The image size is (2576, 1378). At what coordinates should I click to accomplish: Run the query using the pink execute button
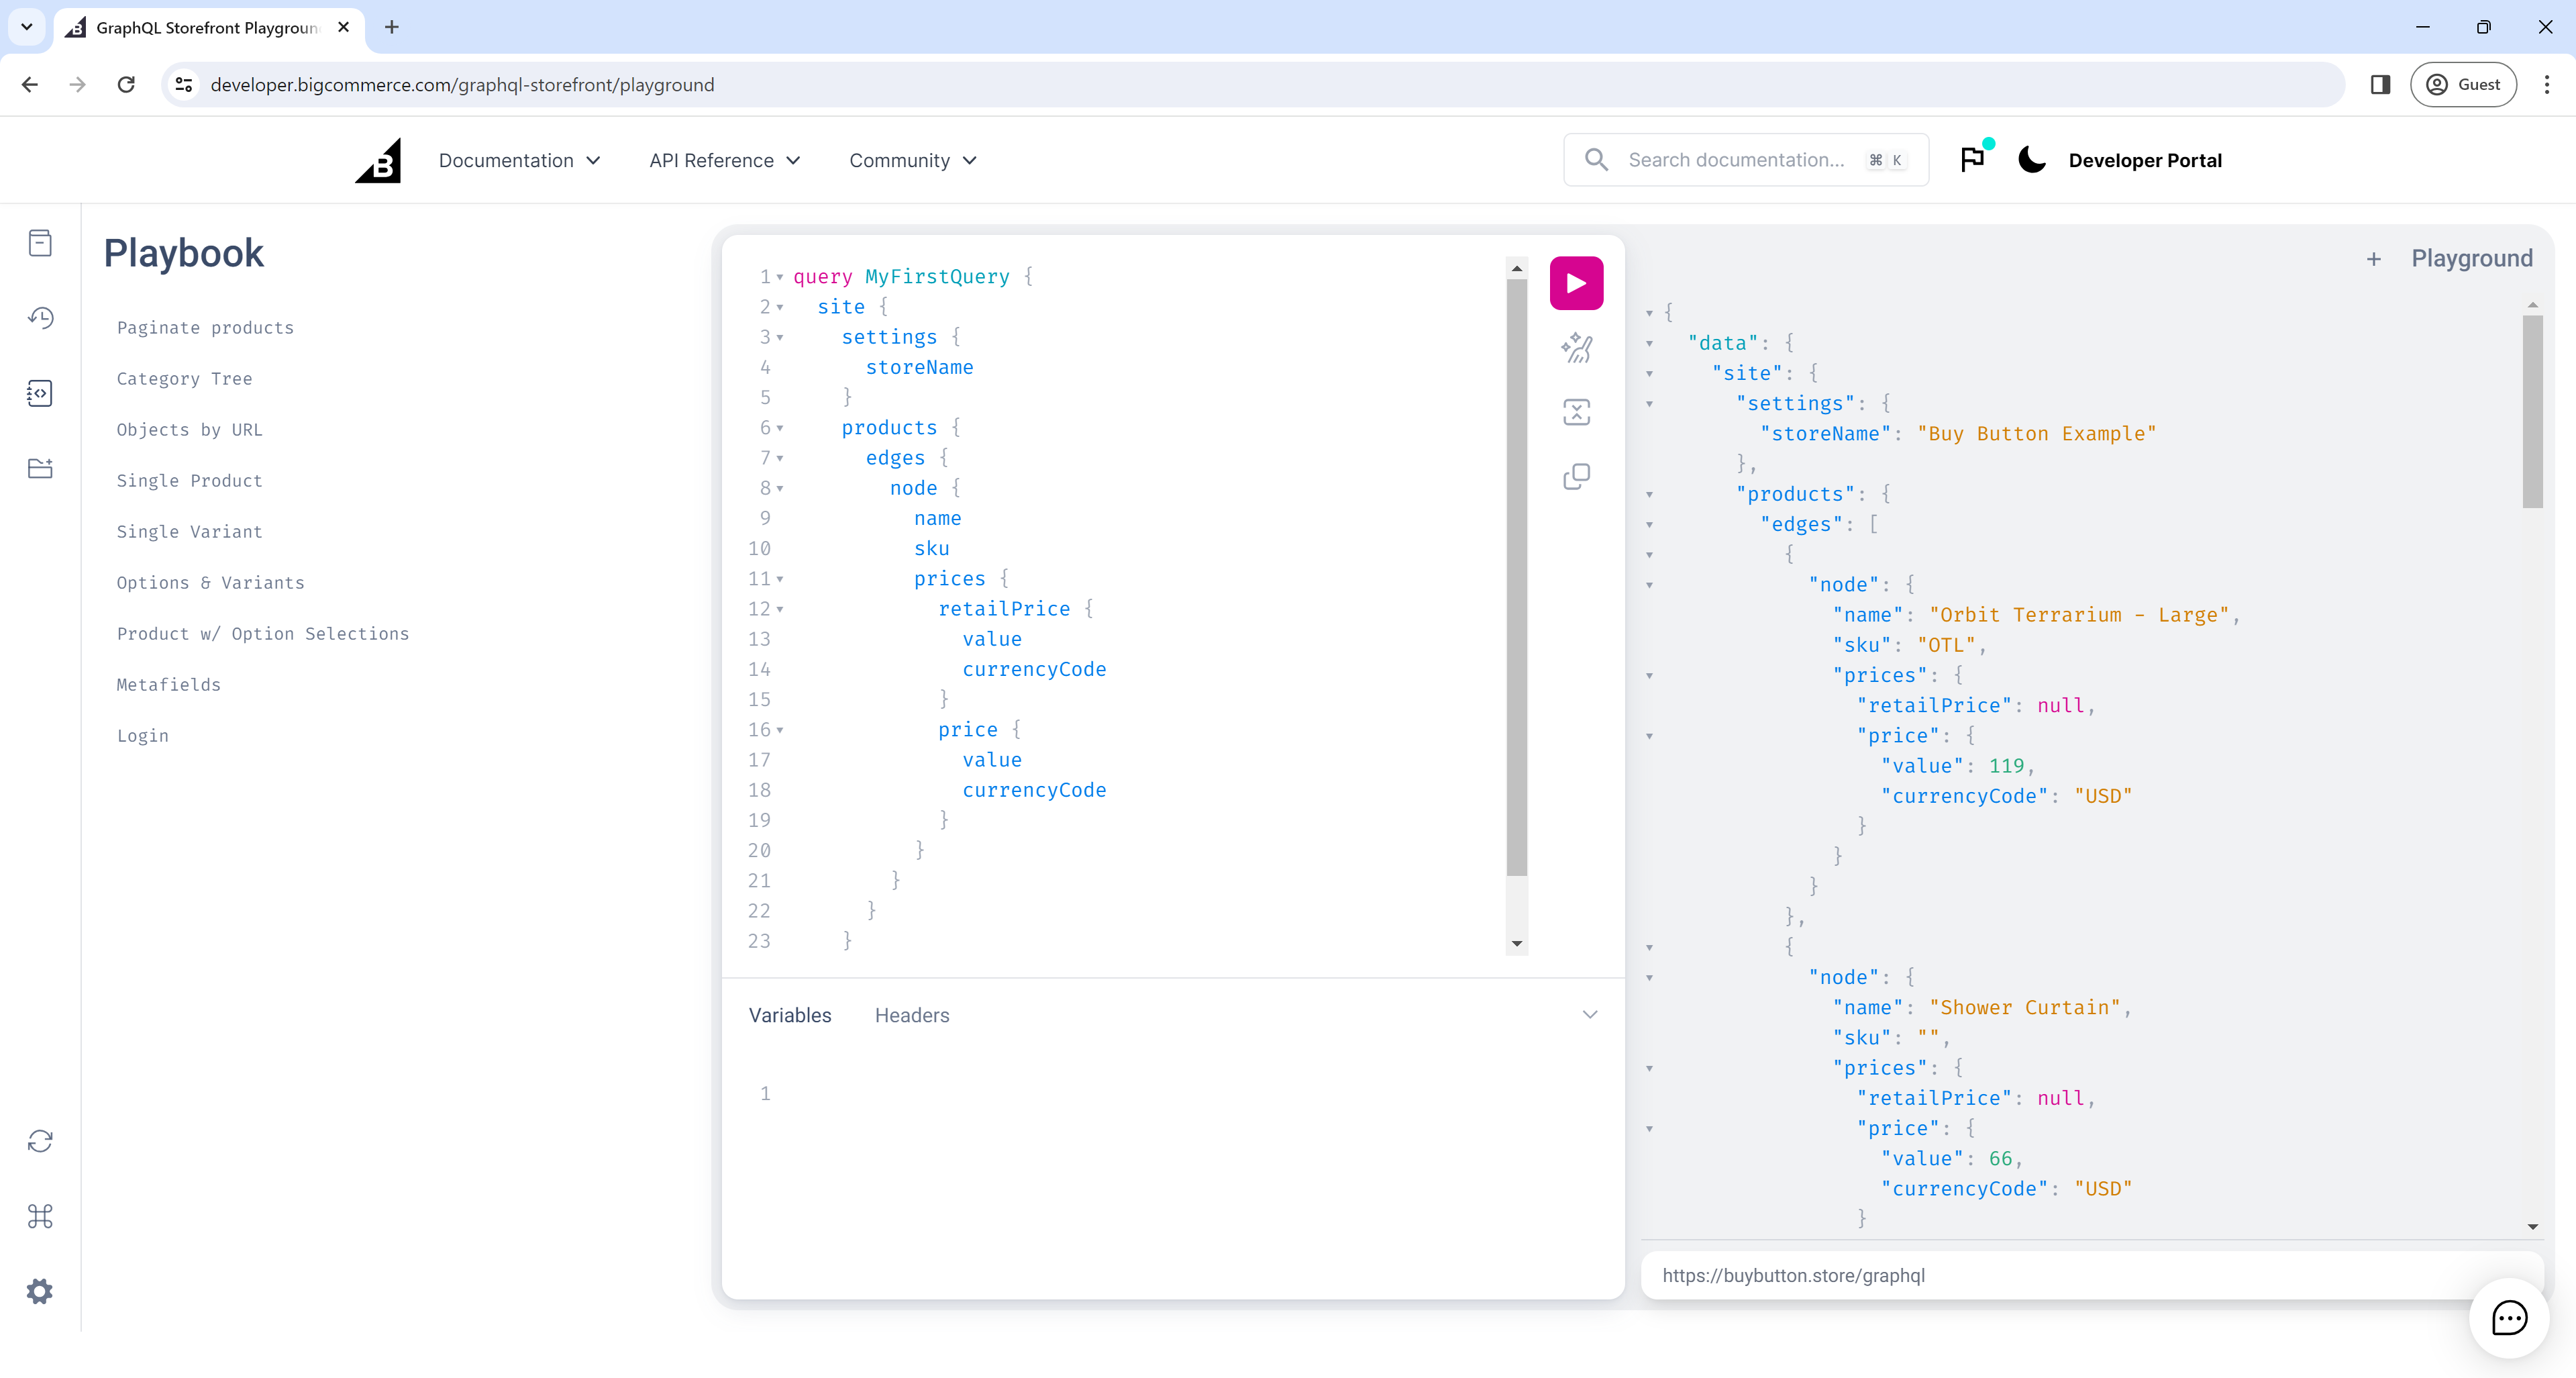click(x=1576, y=283)
